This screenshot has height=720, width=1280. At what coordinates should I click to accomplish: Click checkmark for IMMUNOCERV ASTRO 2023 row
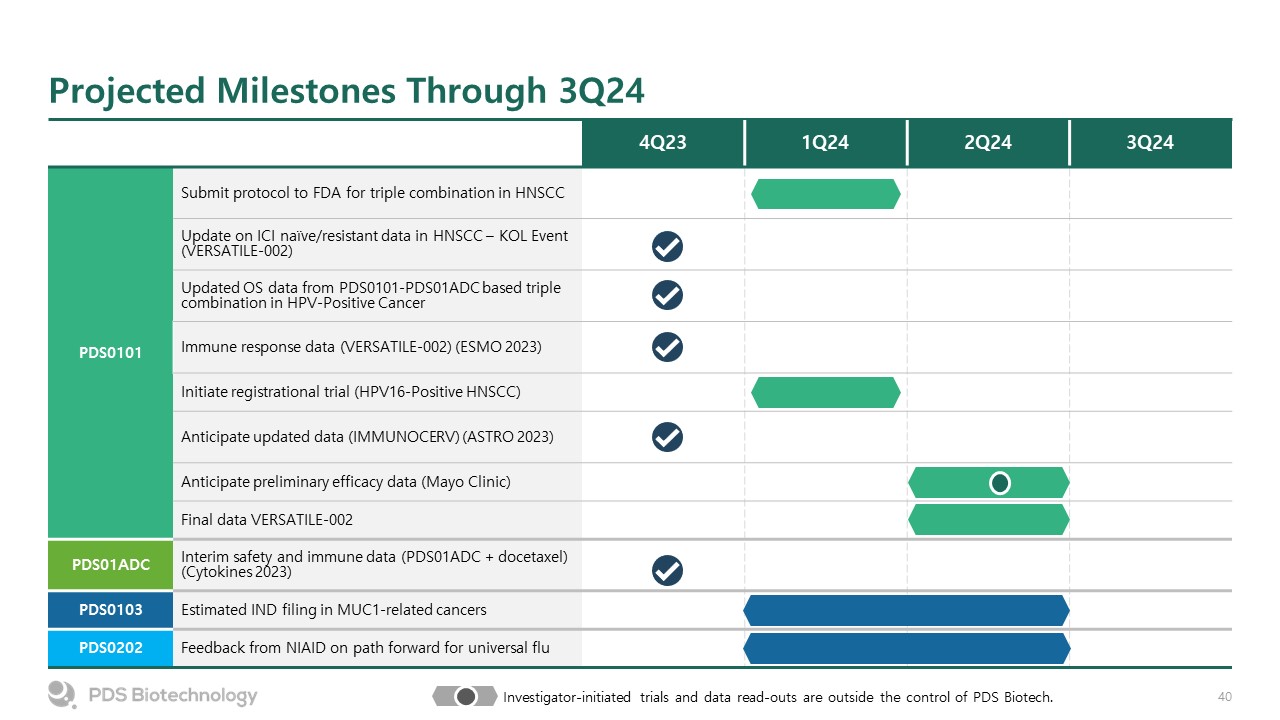coord(667,437)
